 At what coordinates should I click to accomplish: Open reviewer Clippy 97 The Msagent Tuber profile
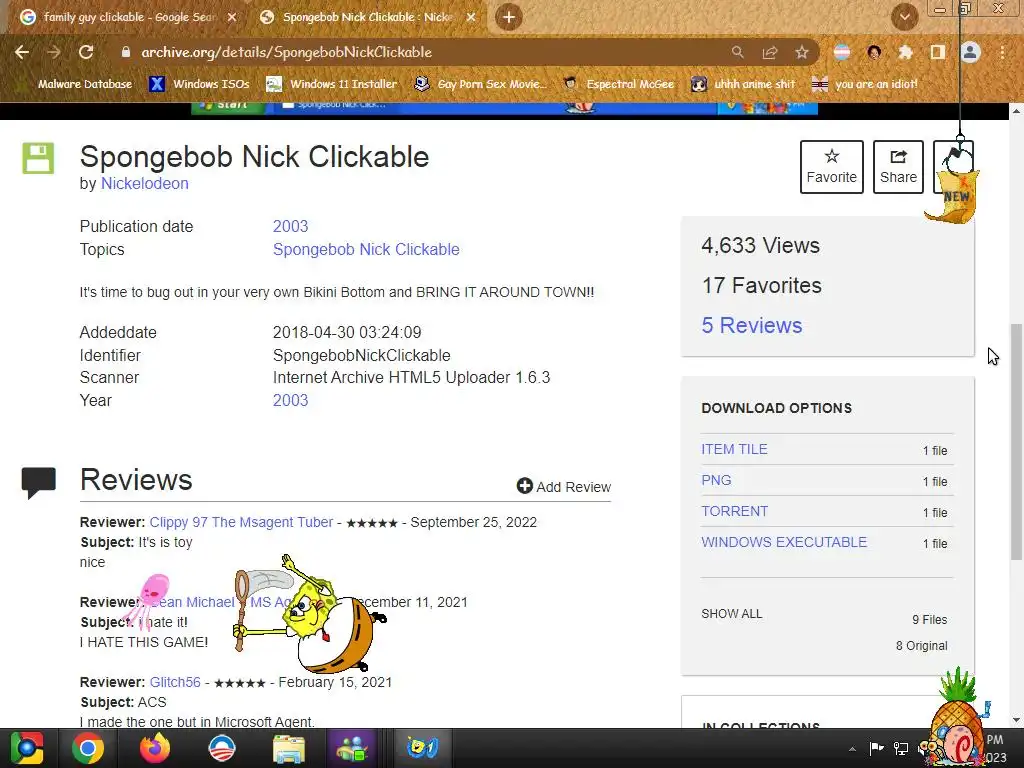[x=241, y=522]
